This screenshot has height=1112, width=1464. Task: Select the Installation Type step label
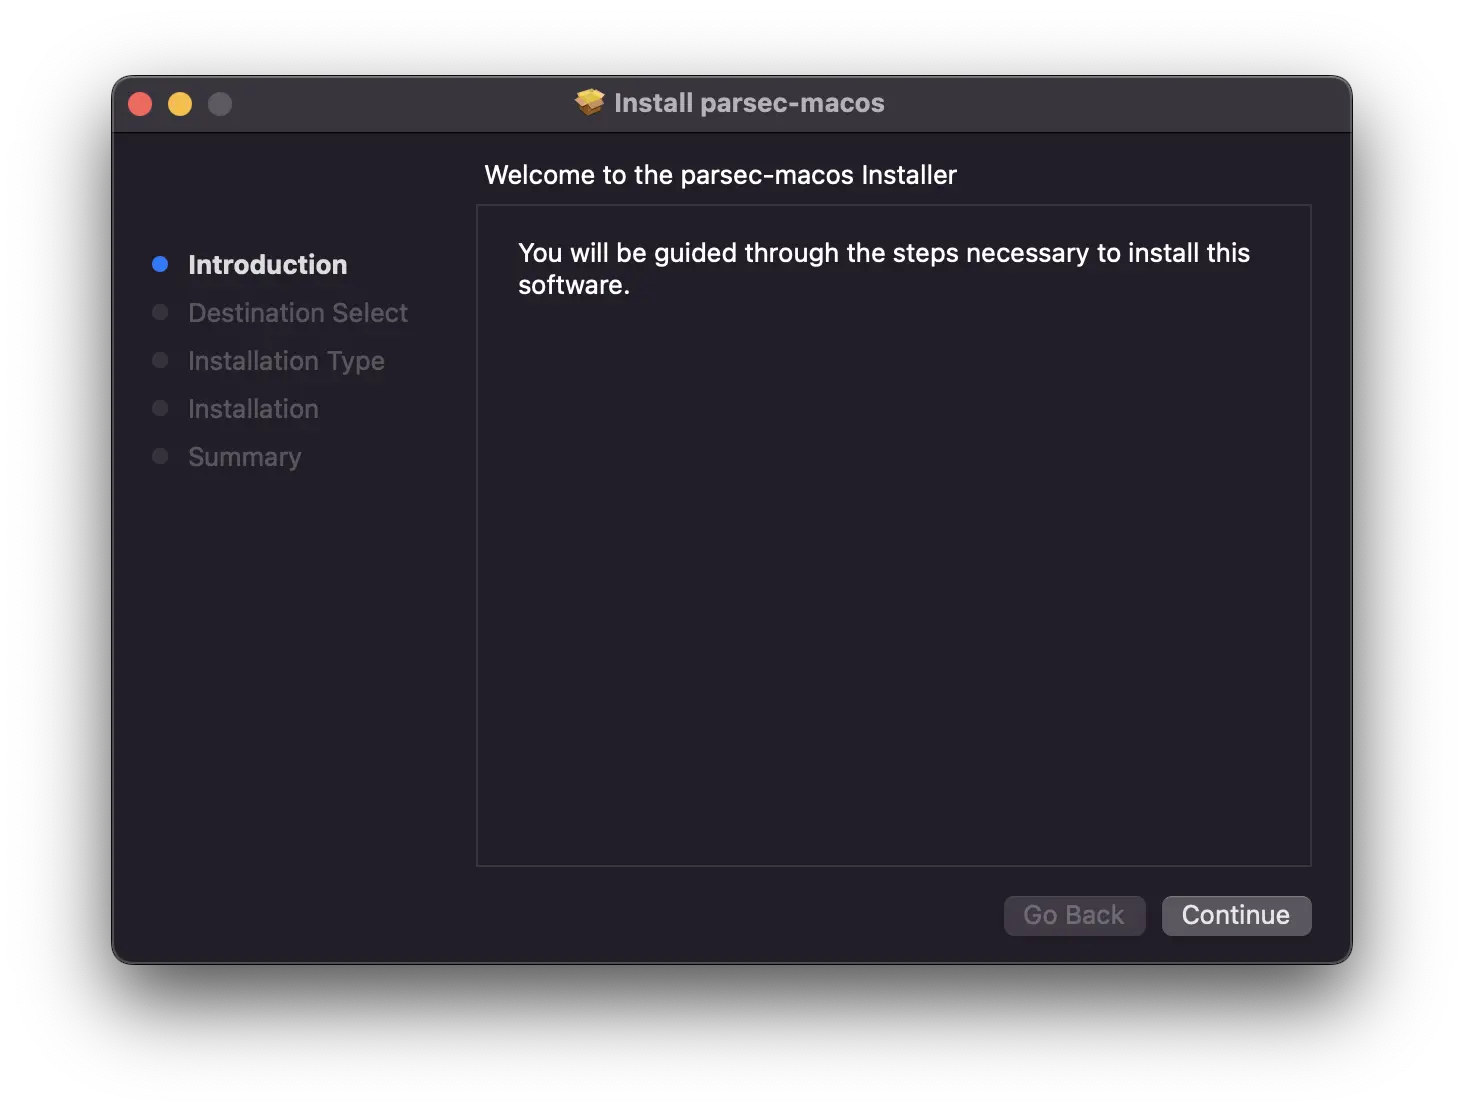click(286, 361)
